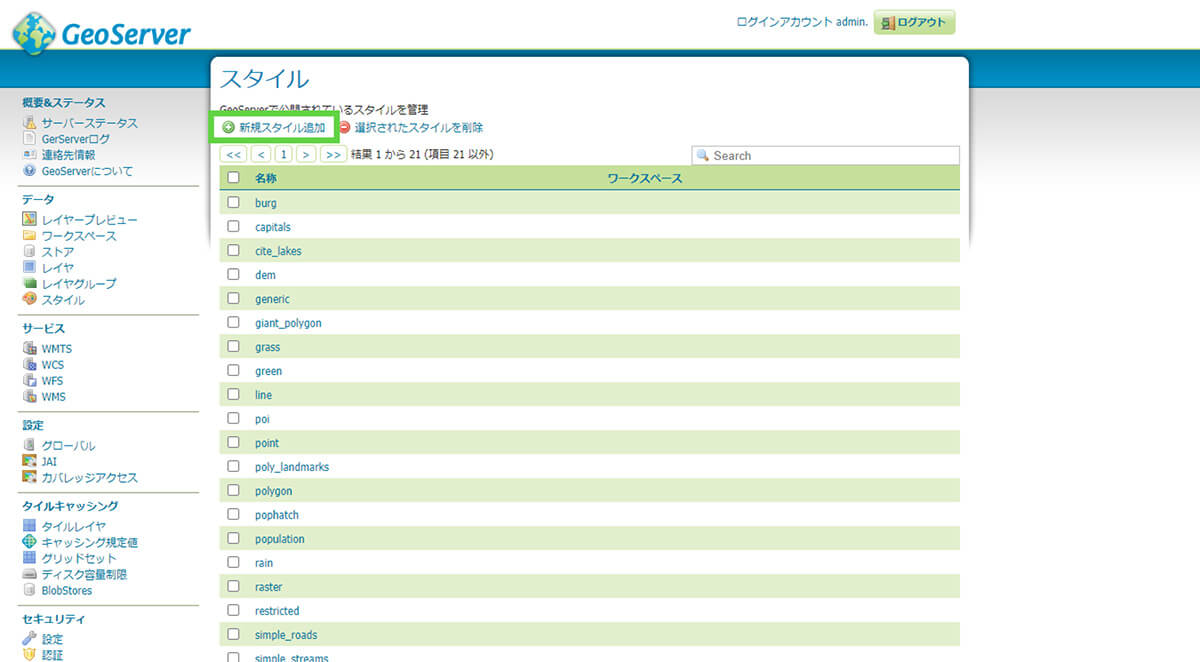This screenshot has width=1200, height=662.
Task: Click the icon beside サーバーステータス
Action: click(x=30, y=123)
